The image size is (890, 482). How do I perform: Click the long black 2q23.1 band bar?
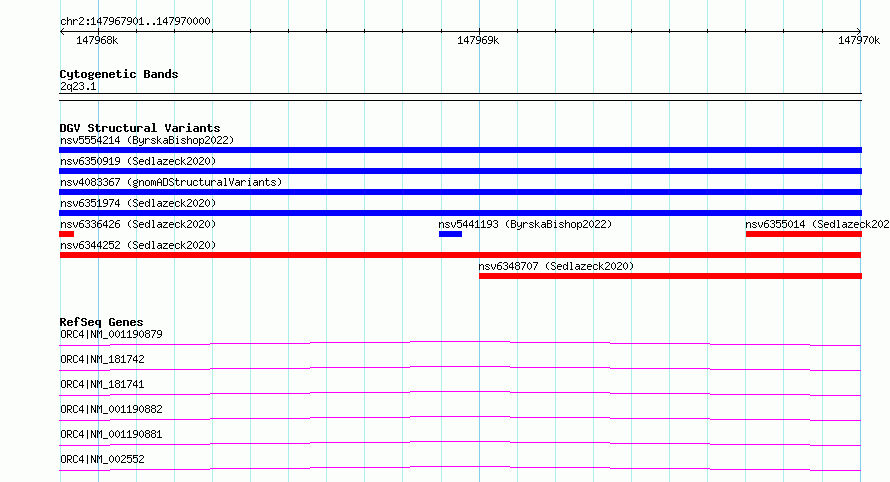pos(460,97)
